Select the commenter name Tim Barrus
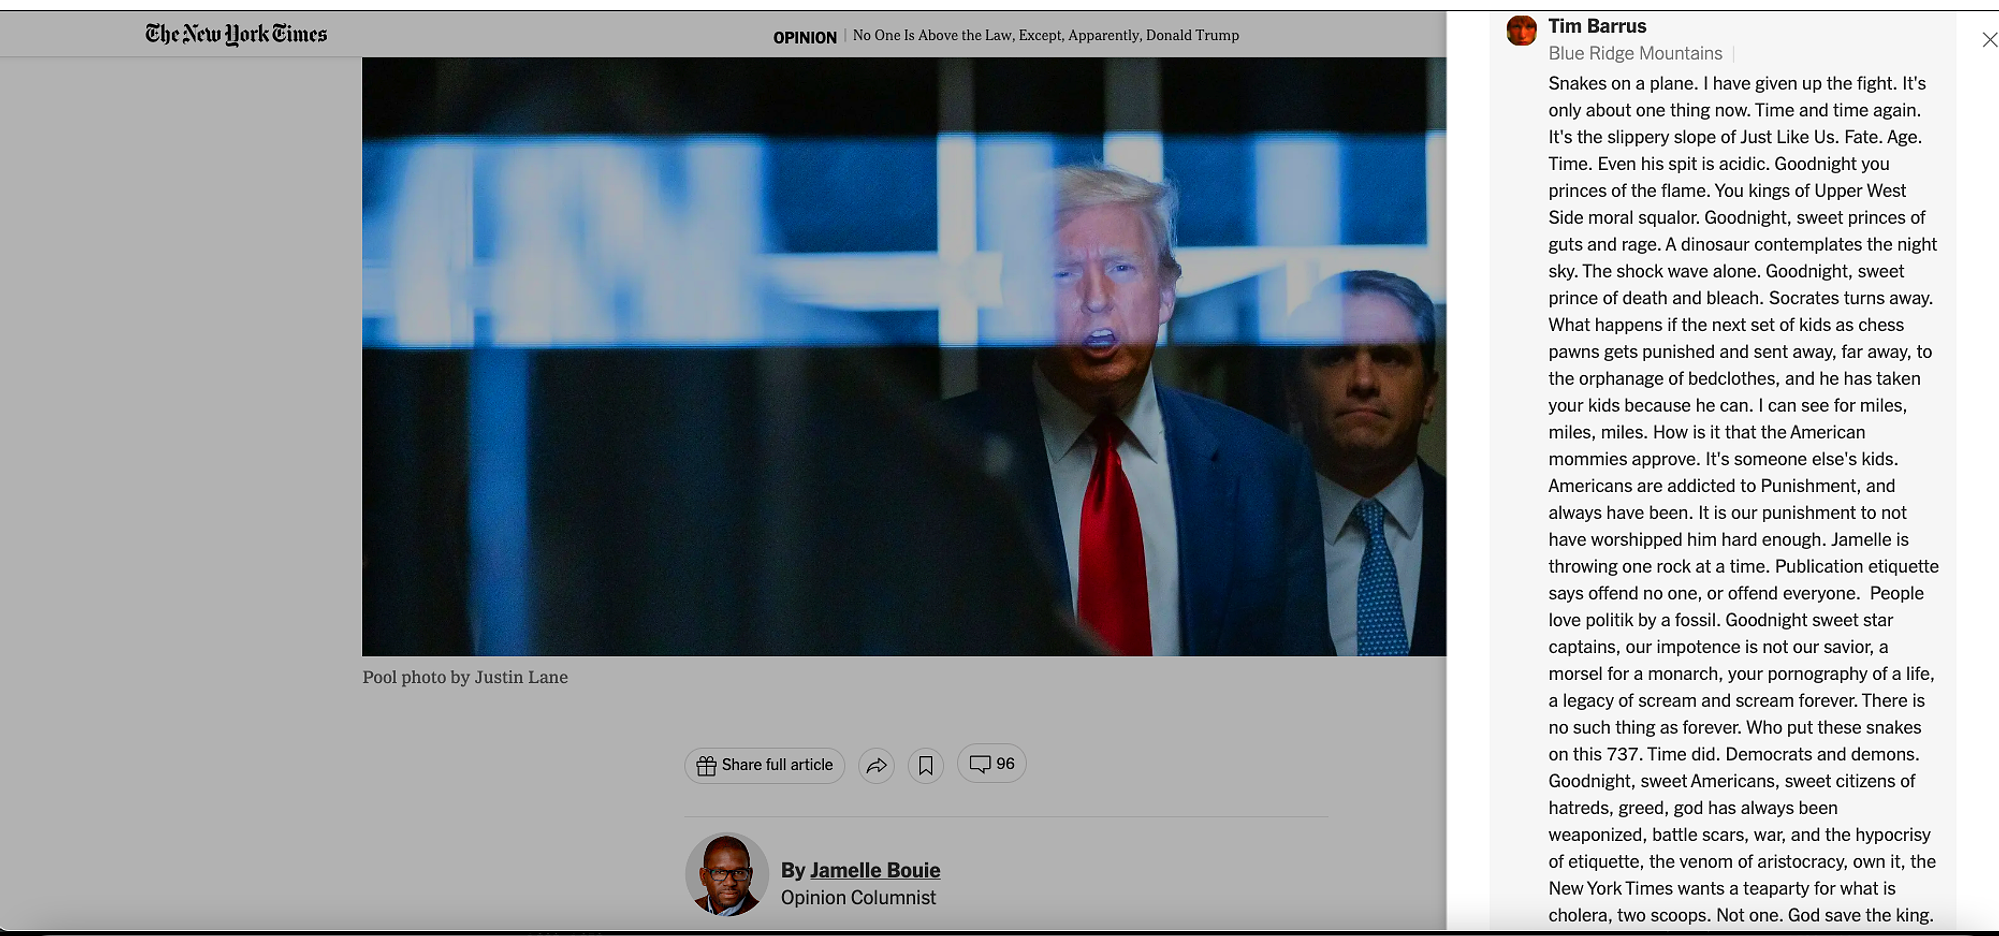1999x936 pixels. point(1597,26)
